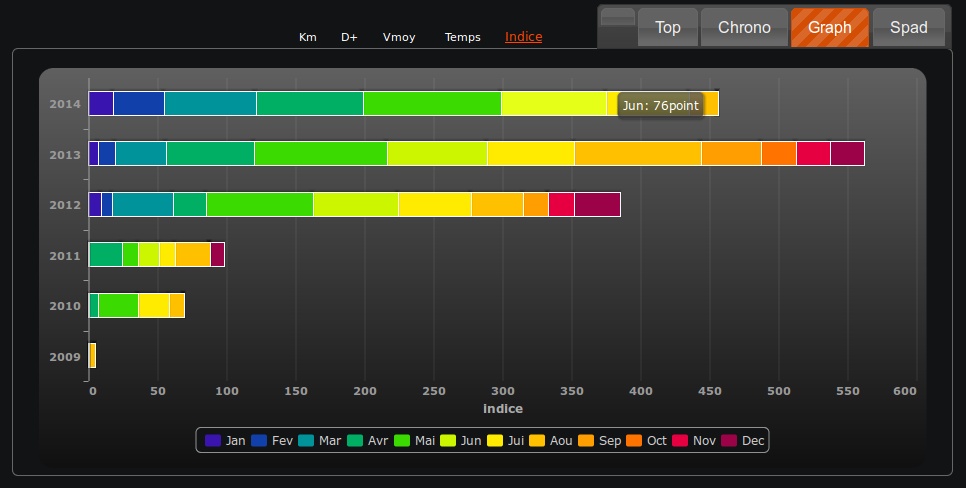966x488 pixels.
Task: Toggle the Mar series in legend
Action: [319, 441]
